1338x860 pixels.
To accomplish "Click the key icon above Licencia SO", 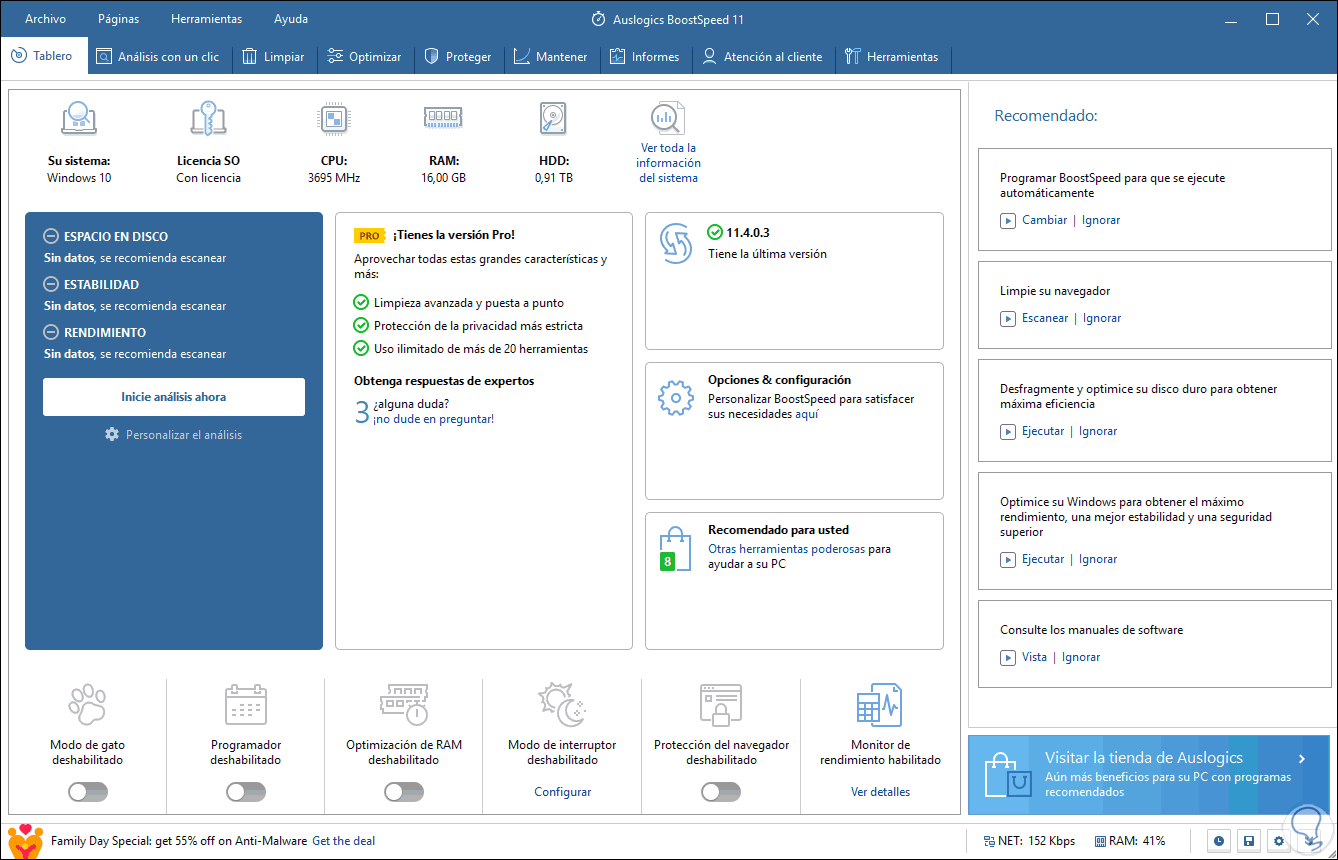I will click(x=208, y=119).
